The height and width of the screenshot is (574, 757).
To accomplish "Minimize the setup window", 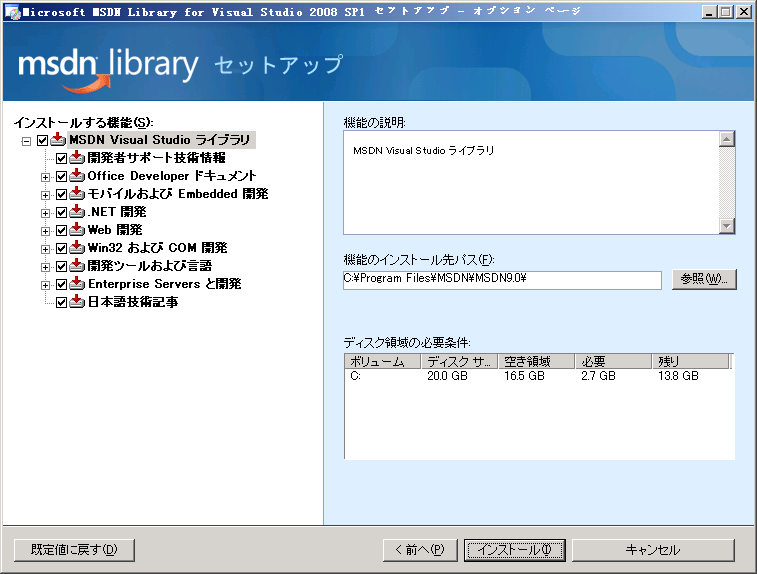I will (x=709, y=12).
